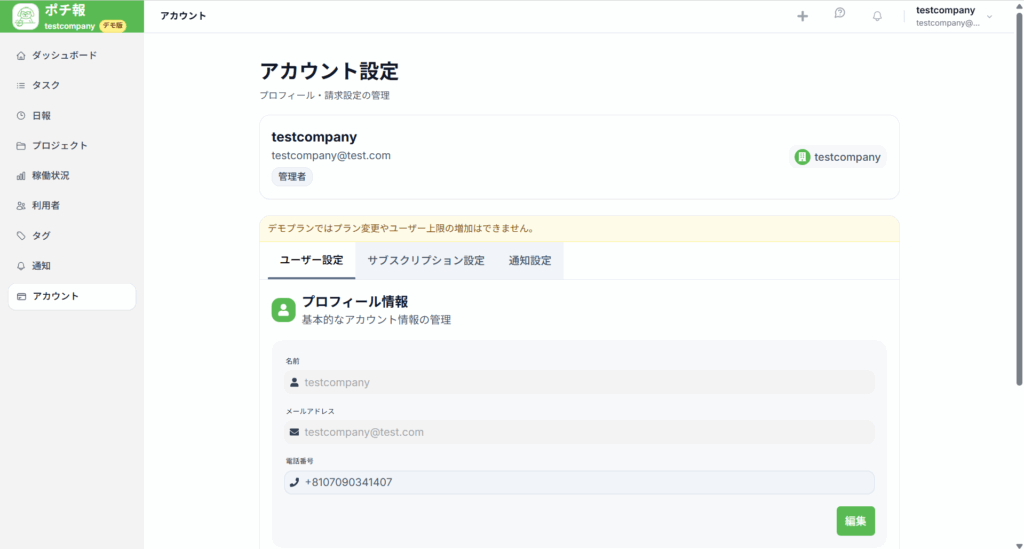
Task: Switch to 通知設定 tab
Action: click(x=529, y=260)
